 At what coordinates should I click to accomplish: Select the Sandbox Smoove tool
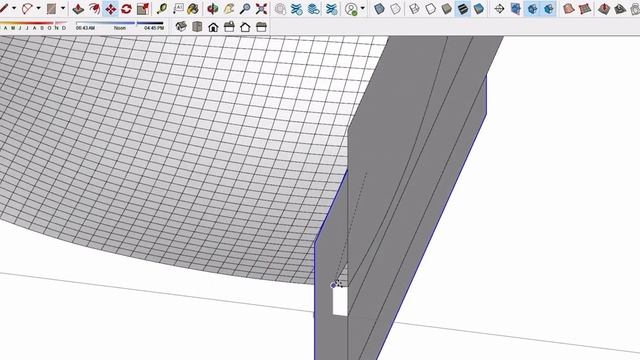[604, 8]
